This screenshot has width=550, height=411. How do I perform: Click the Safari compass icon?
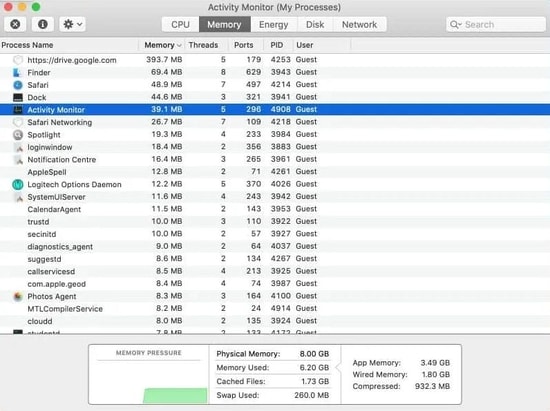point(18,85)
